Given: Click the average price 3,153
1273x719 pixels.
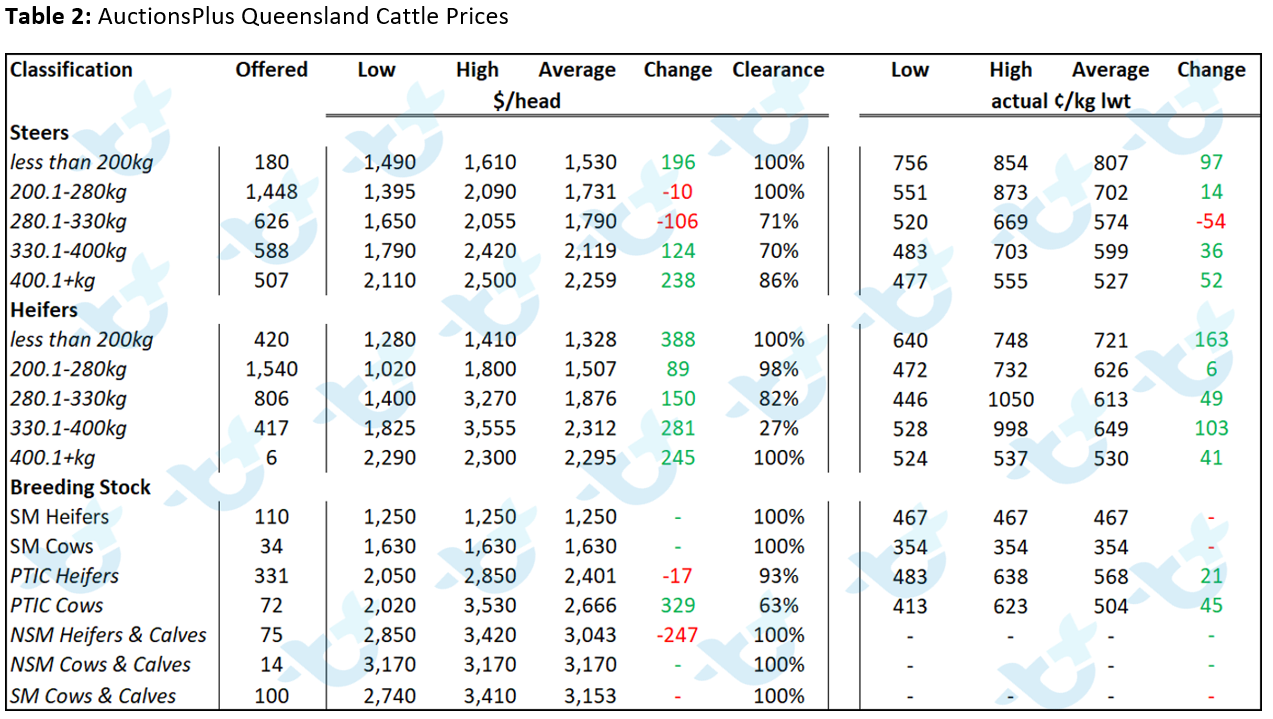Looking at the screenshot, I should pyautogui.click(x=591, y=695).
